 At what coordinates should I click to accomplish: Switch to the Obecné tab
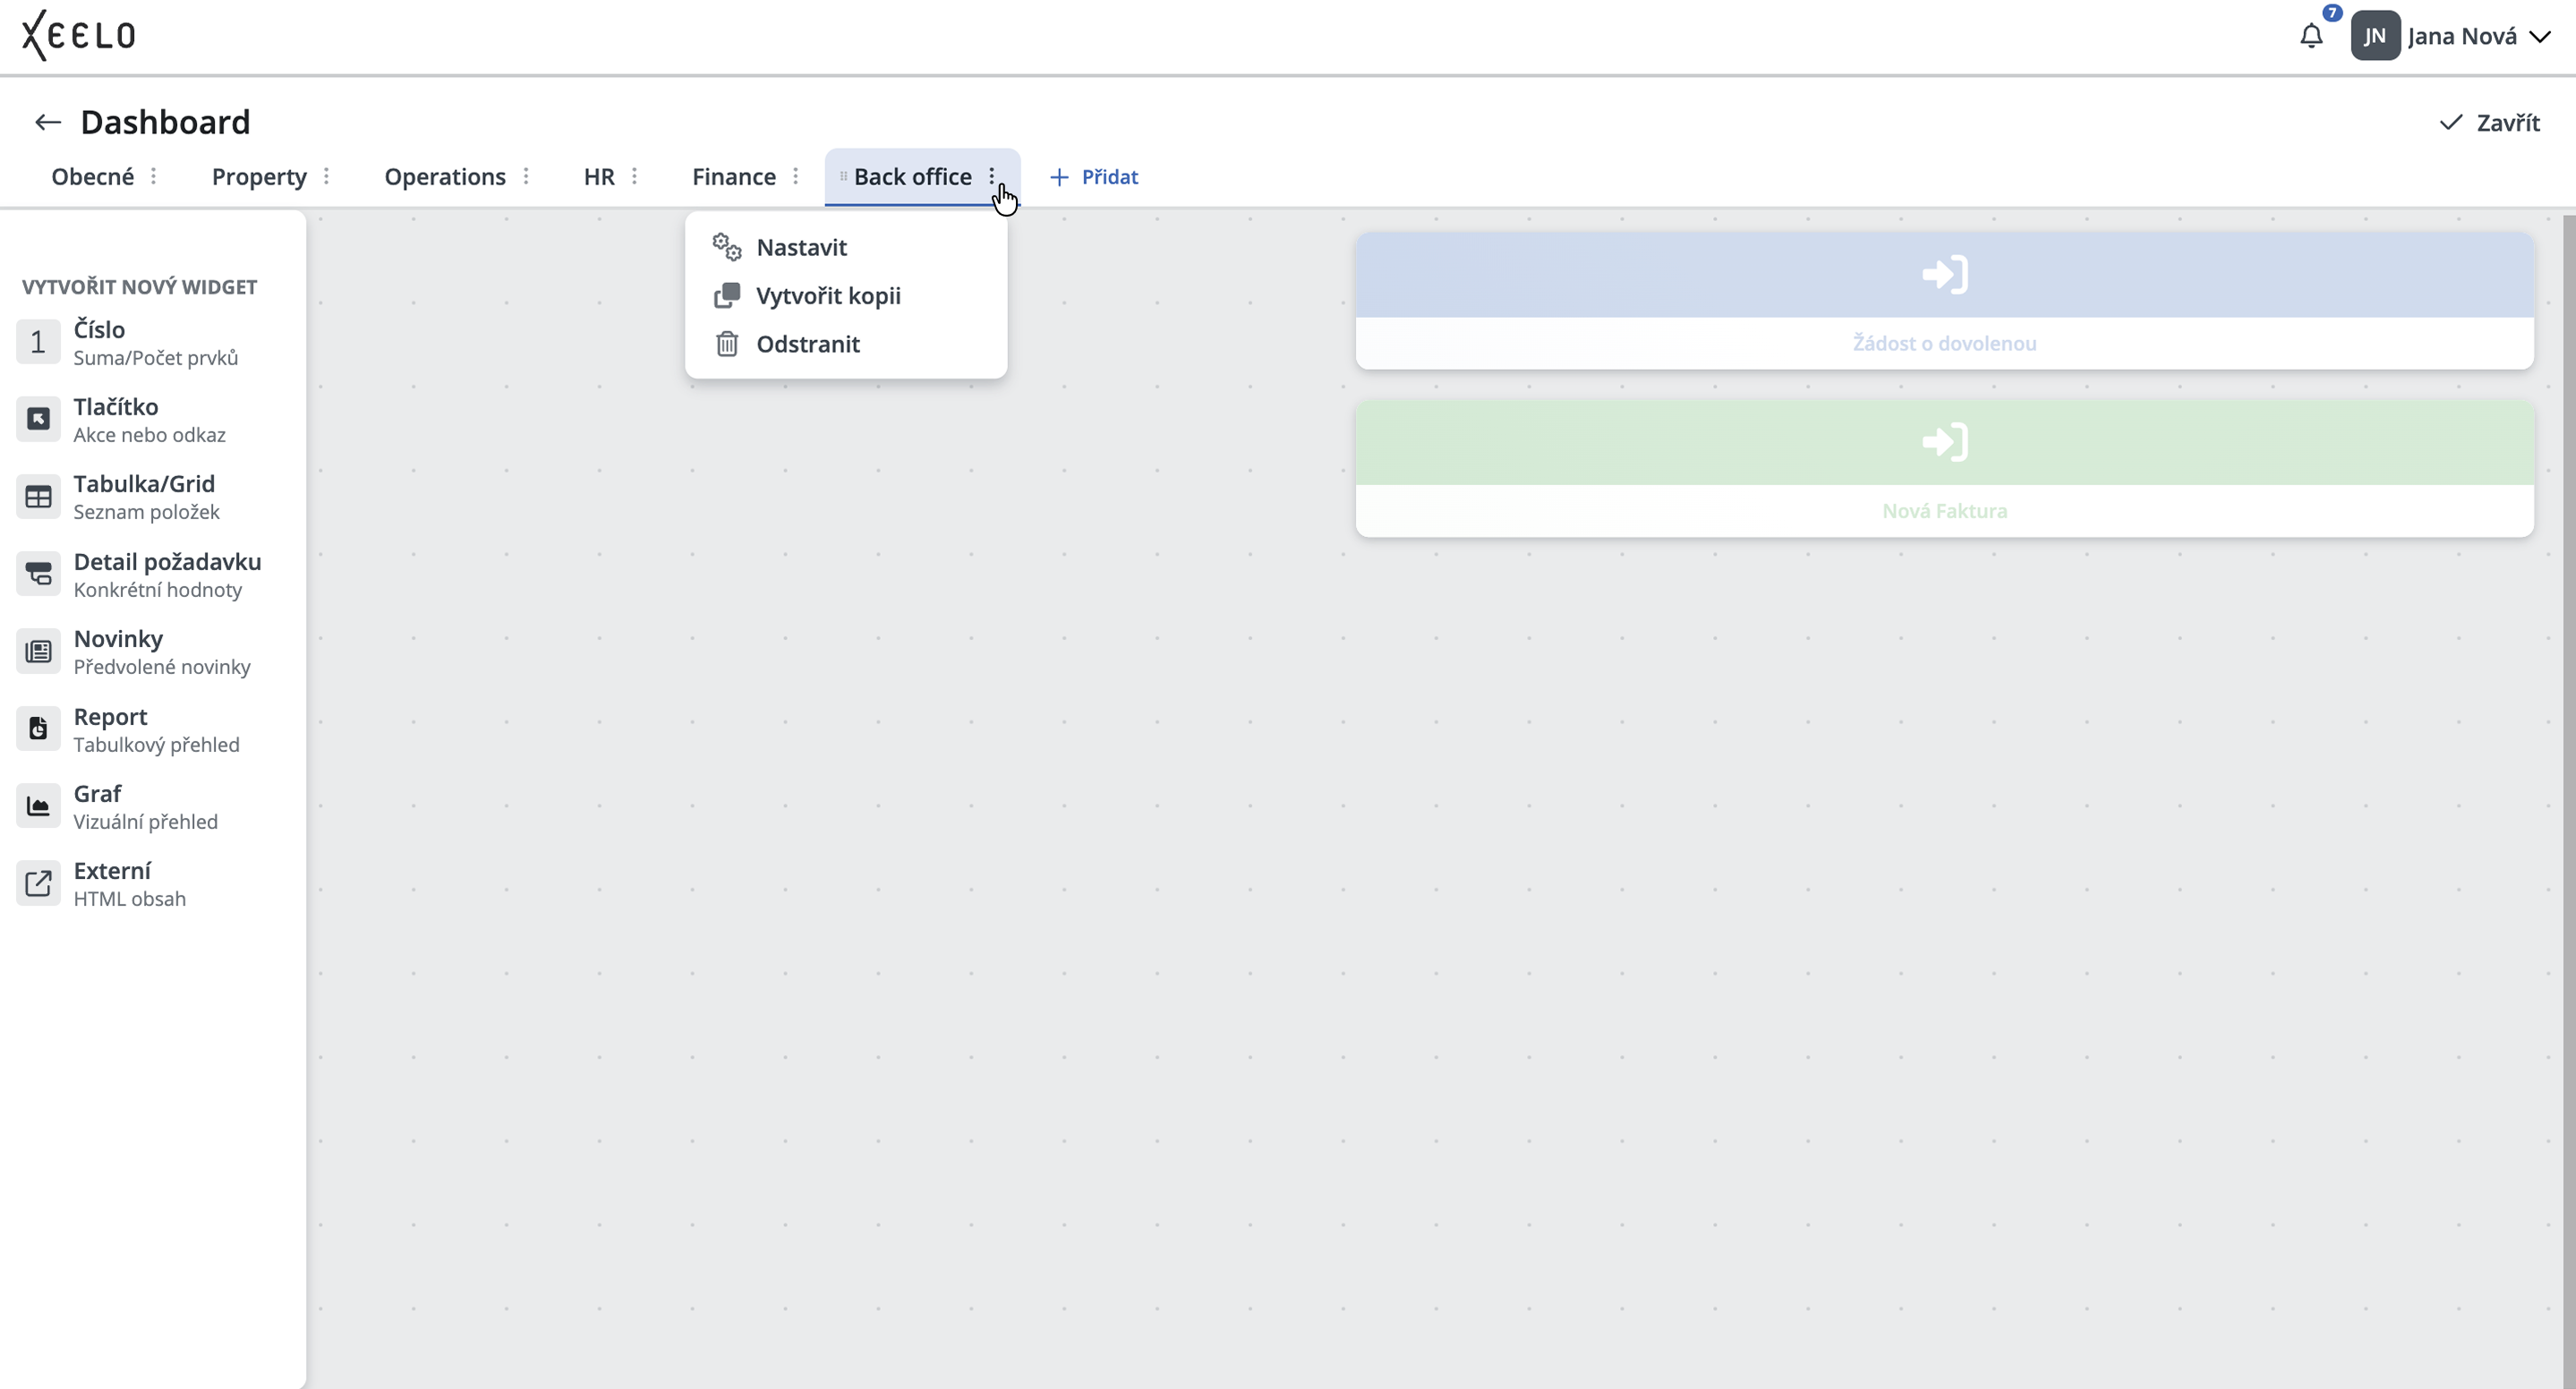[x=93, y=177]
